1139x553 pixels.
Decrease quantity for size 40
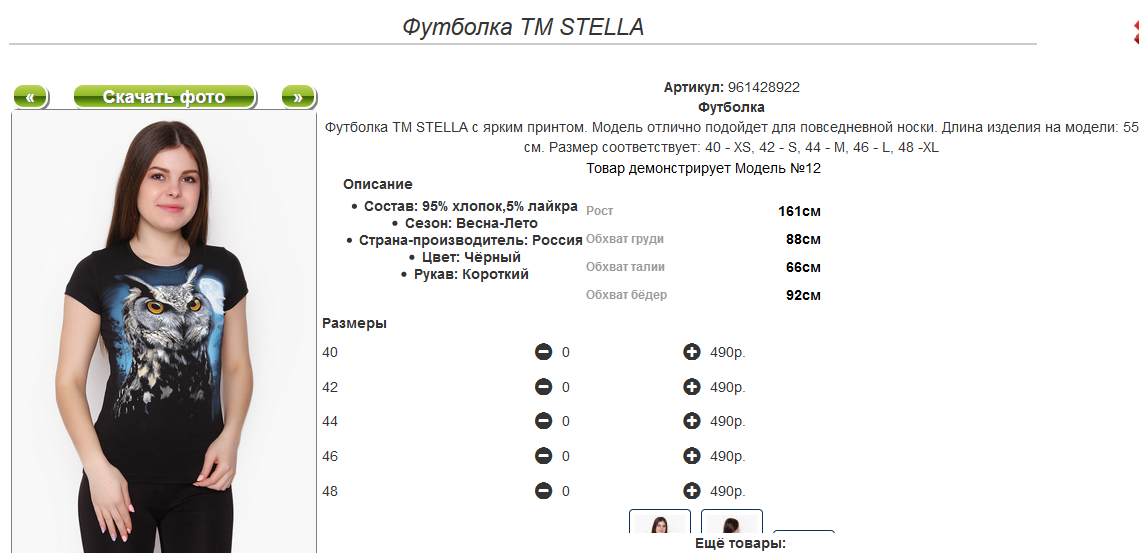click(x=543, y=352)
